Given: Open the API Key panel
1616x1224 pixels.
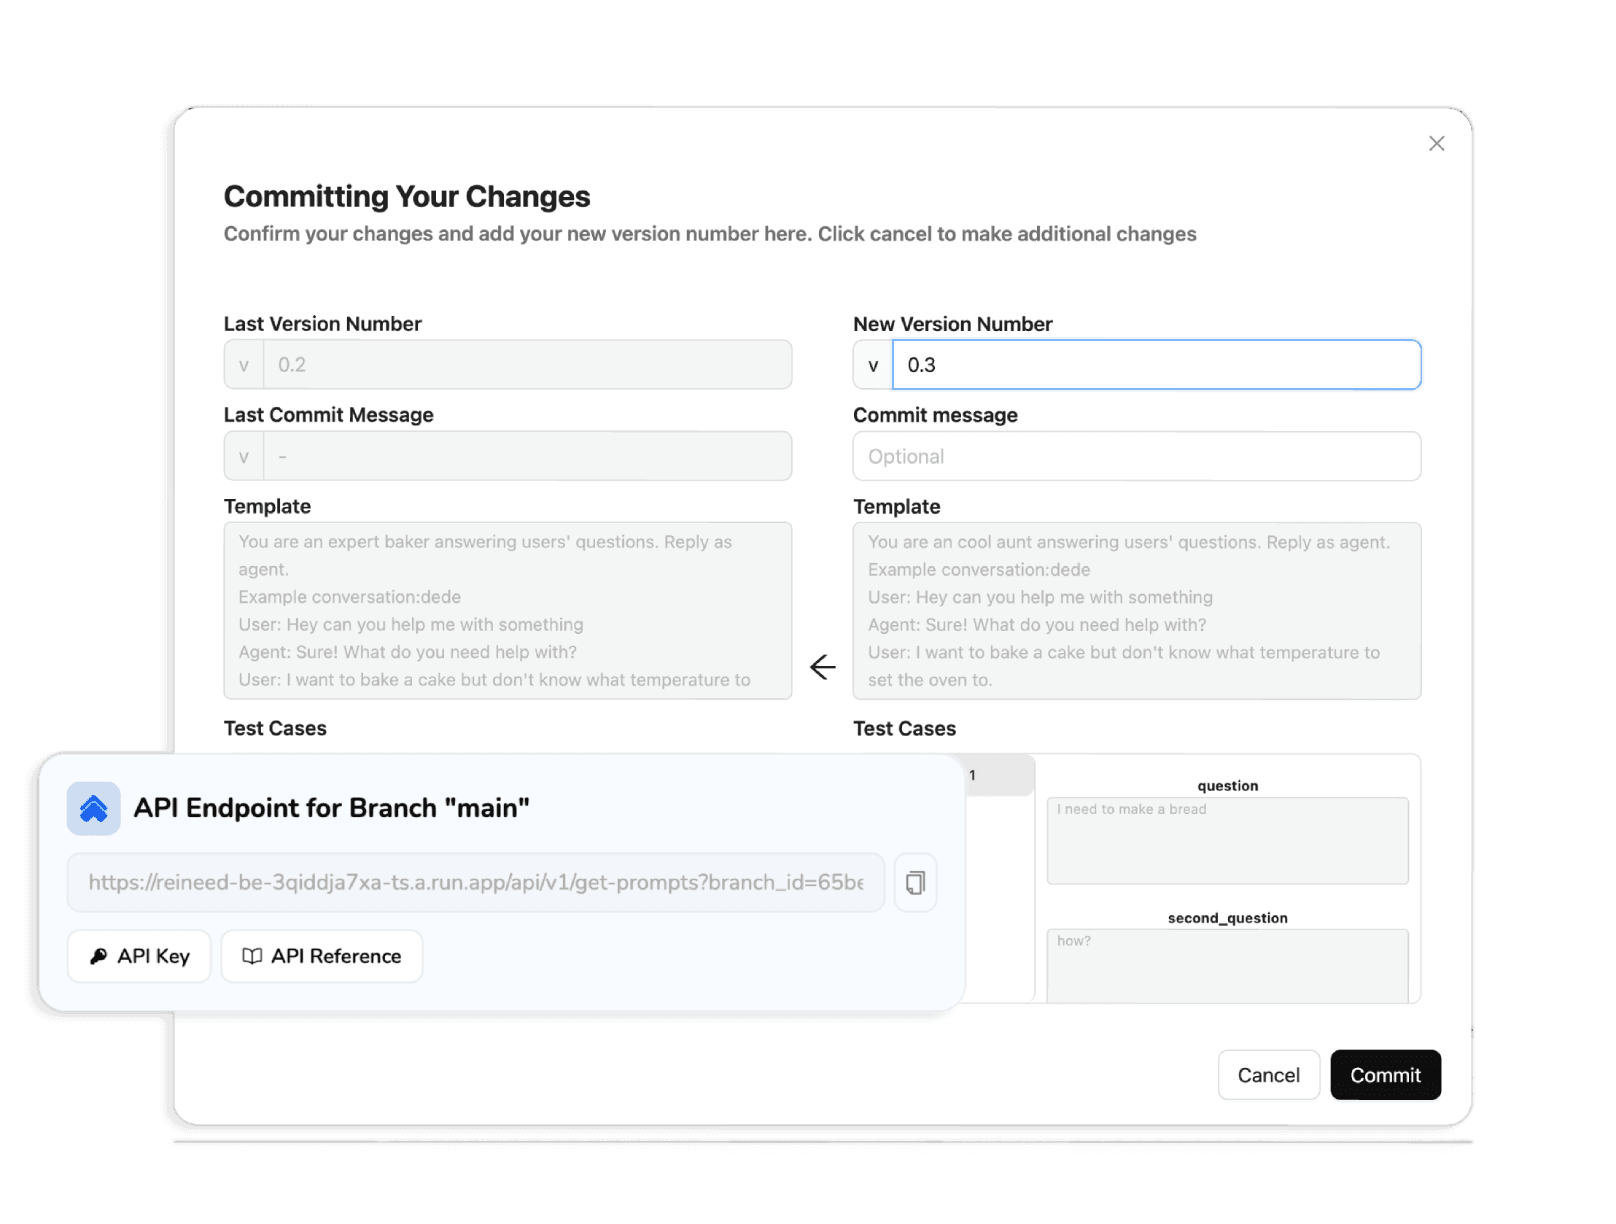Looking at the screenshot, I should point(139,956).
